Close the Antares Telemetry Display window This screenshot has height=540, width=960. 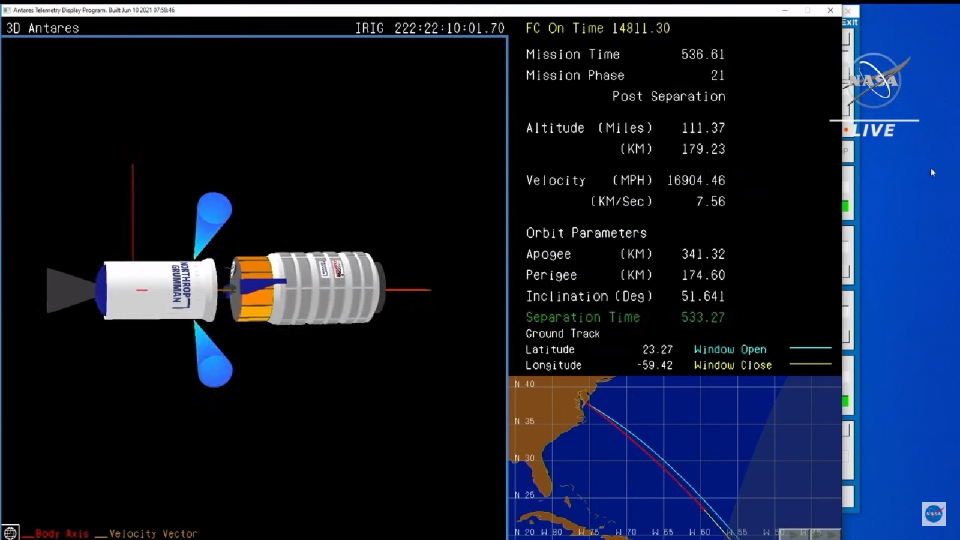point(830,10)
